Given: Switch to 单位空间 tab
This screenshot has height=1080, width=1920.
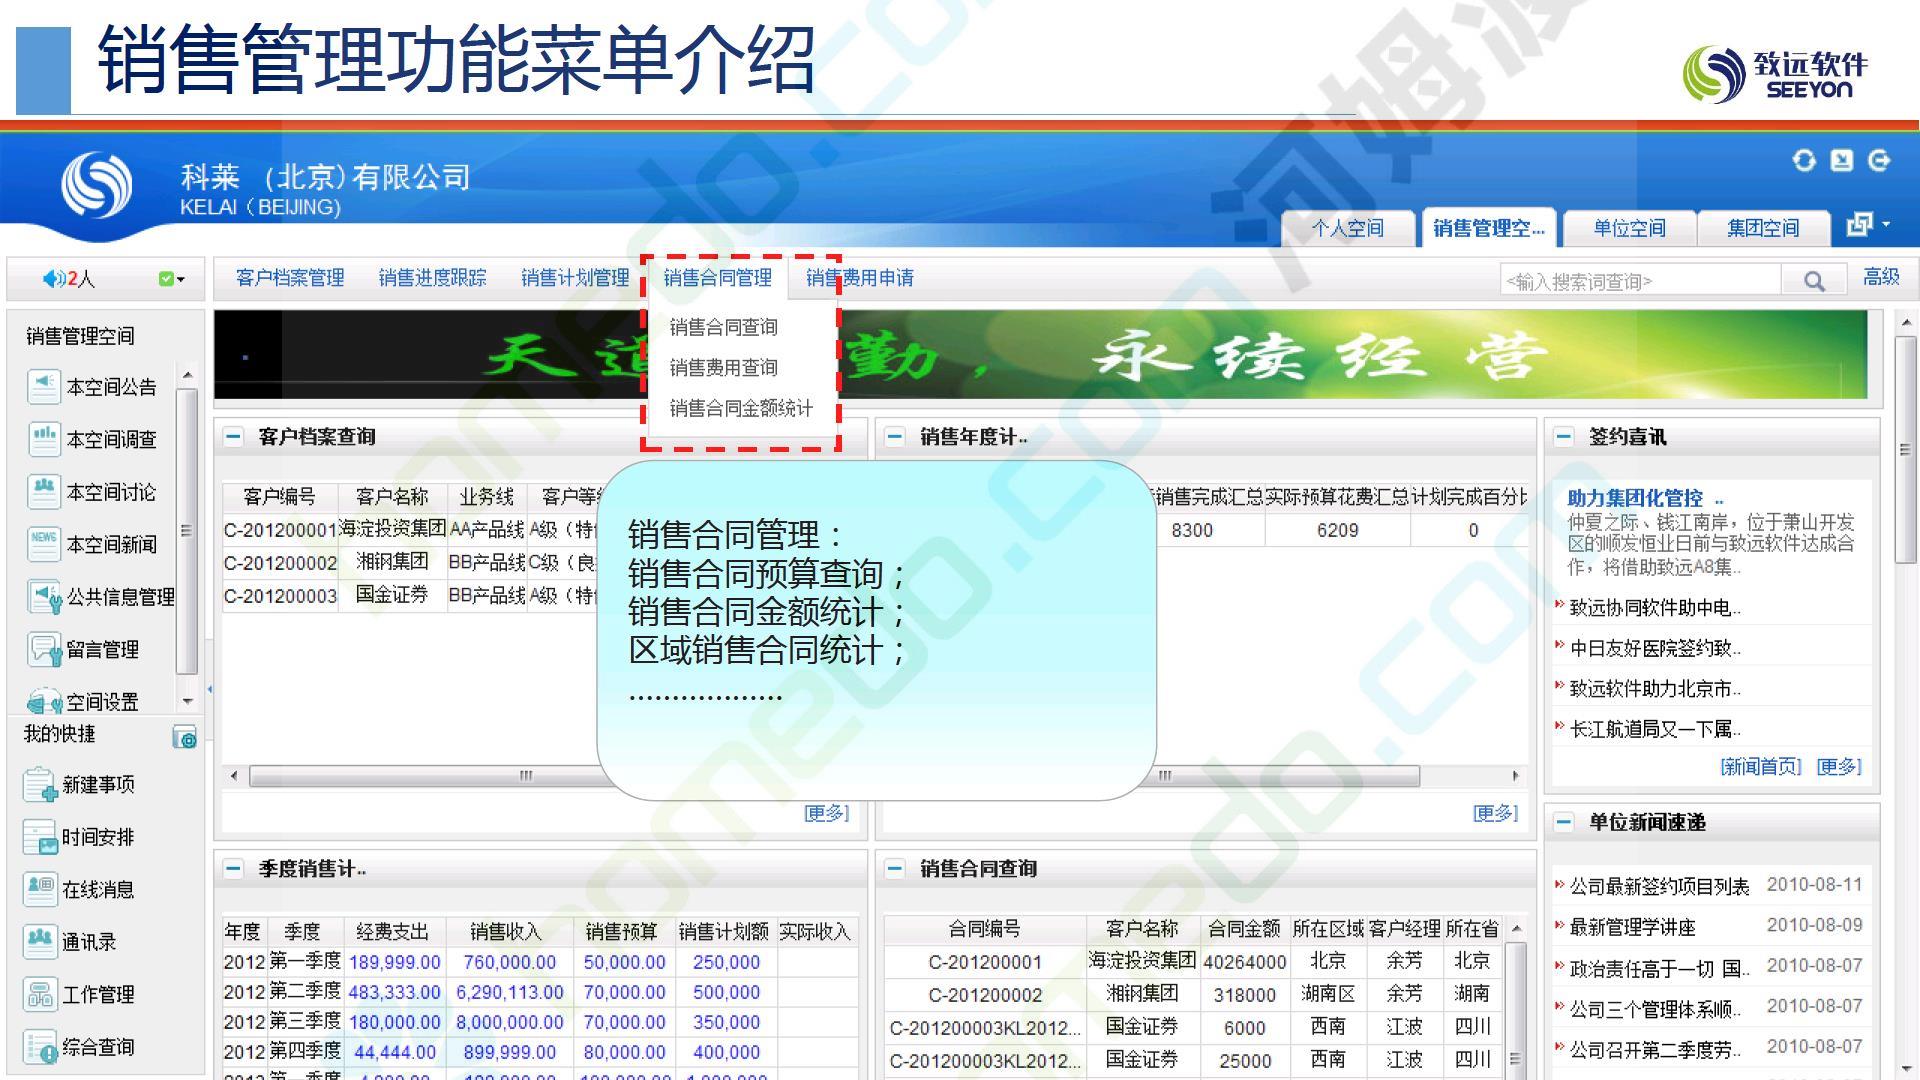Looking at the screenshot, I should [x=1629, y=228].
